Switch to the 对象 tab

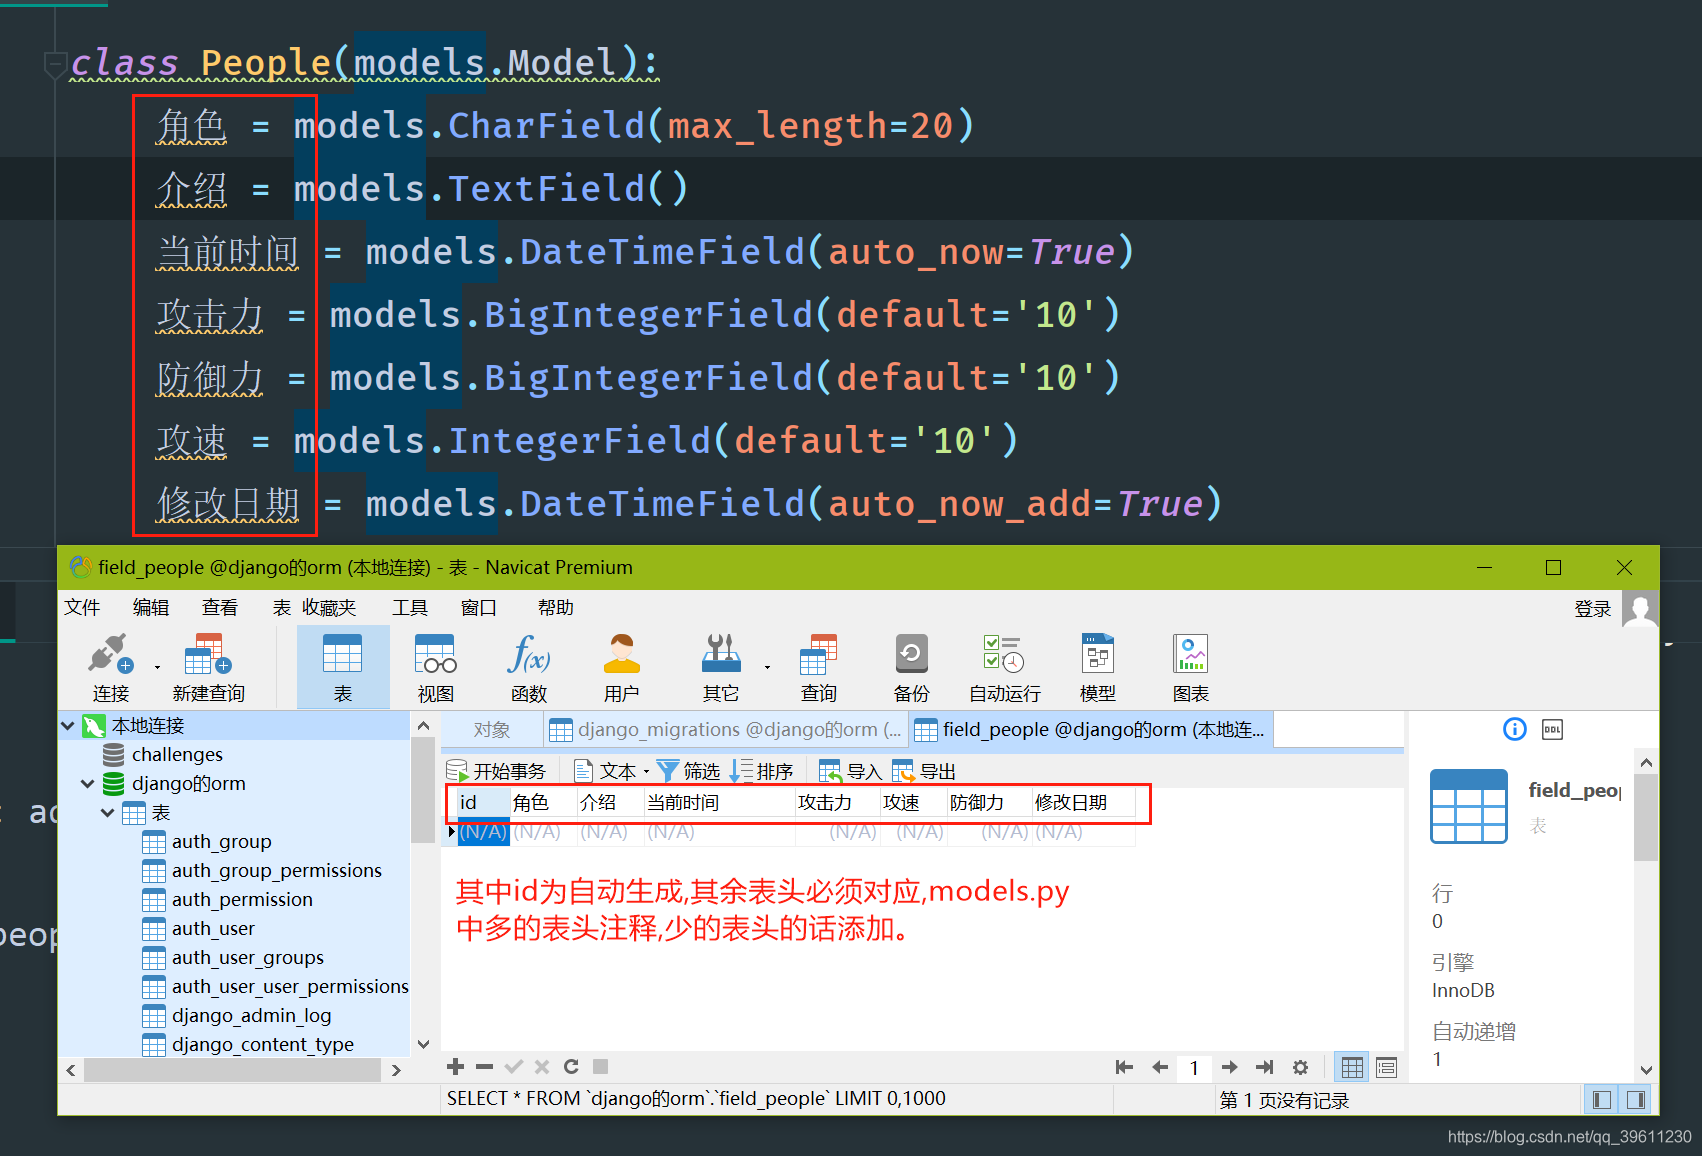pos(492,730)
